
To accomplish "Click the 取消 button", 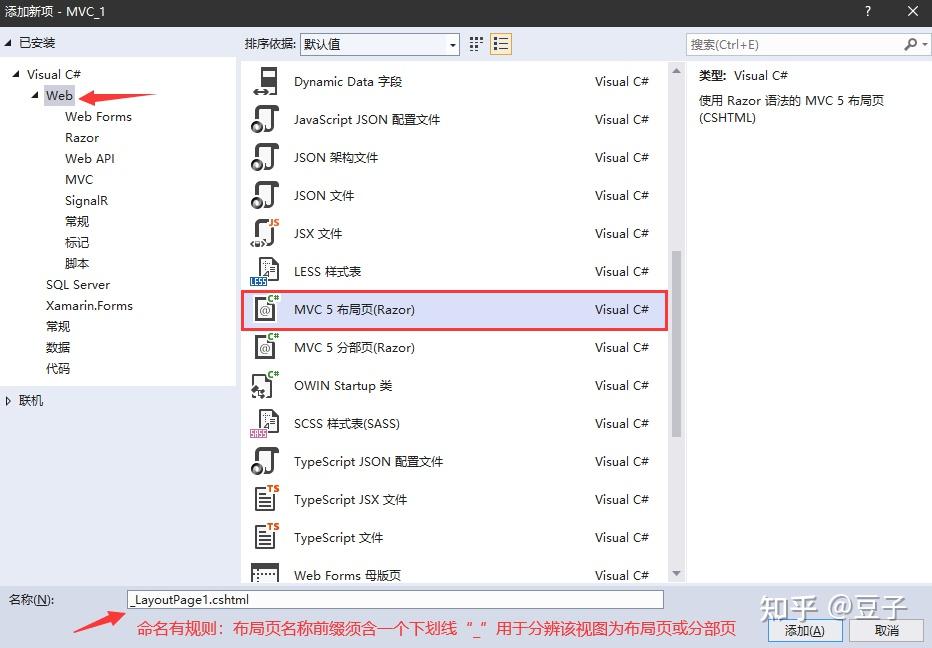I will click(x=886, y=630).
